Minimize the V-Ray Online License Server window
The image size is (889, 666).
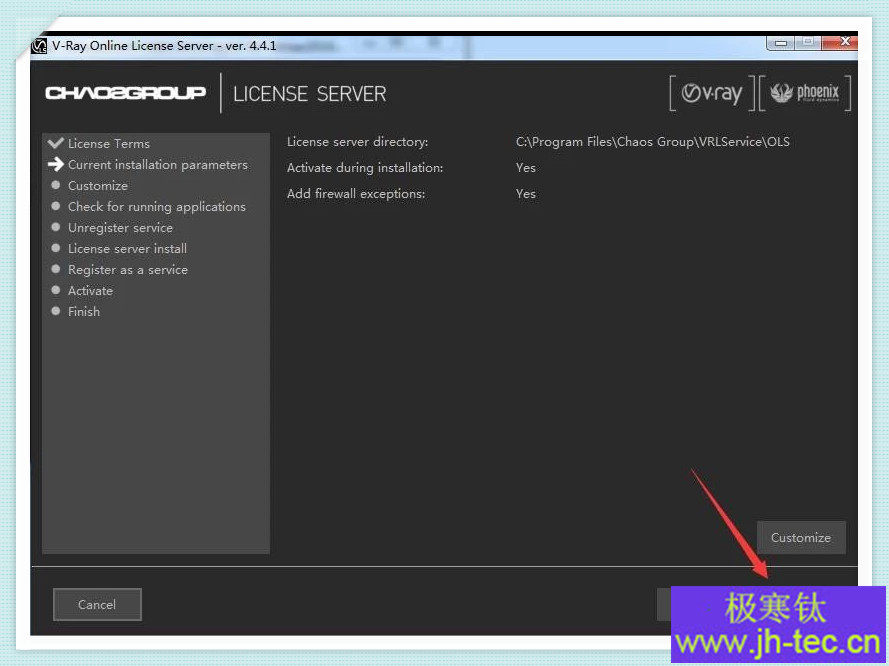(x=781, y=43)
